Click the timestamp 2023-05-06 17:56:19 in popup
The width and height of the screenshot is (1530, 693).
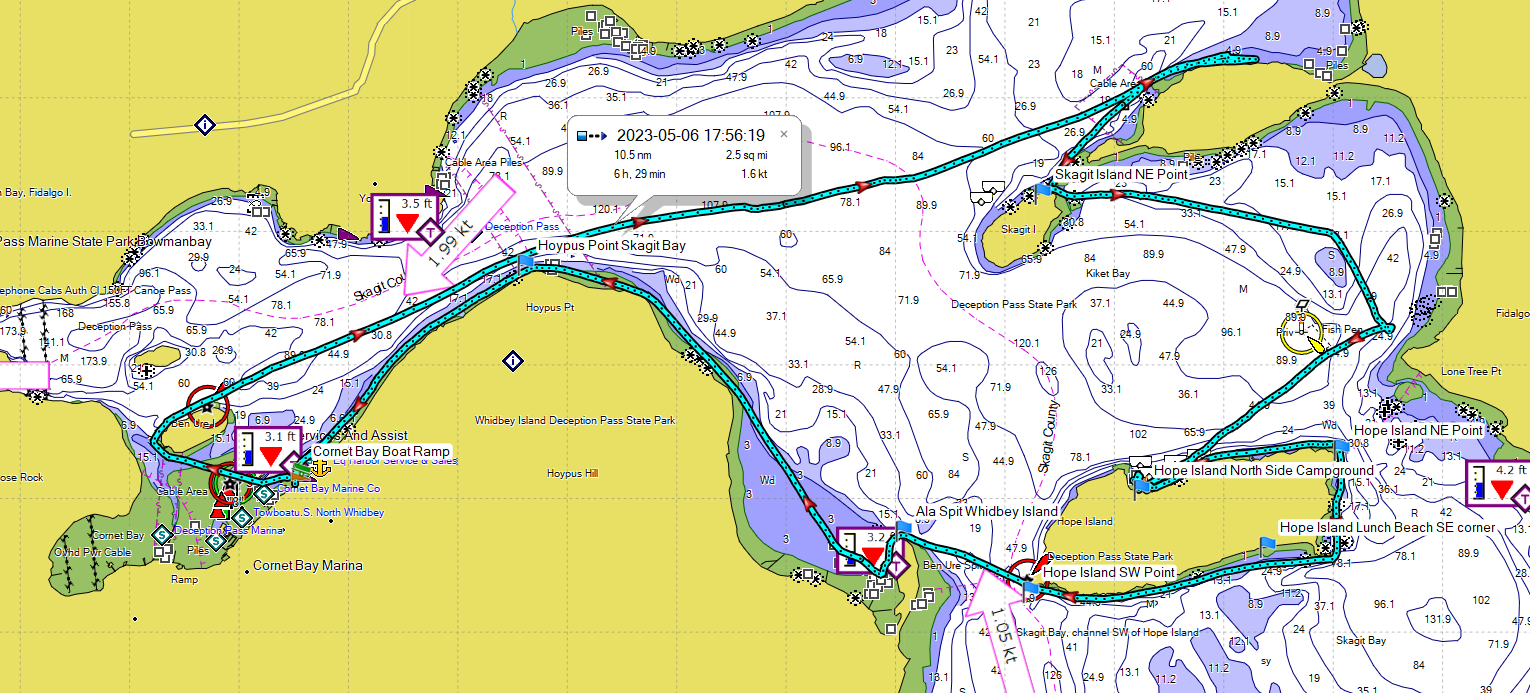click(690, 135)
